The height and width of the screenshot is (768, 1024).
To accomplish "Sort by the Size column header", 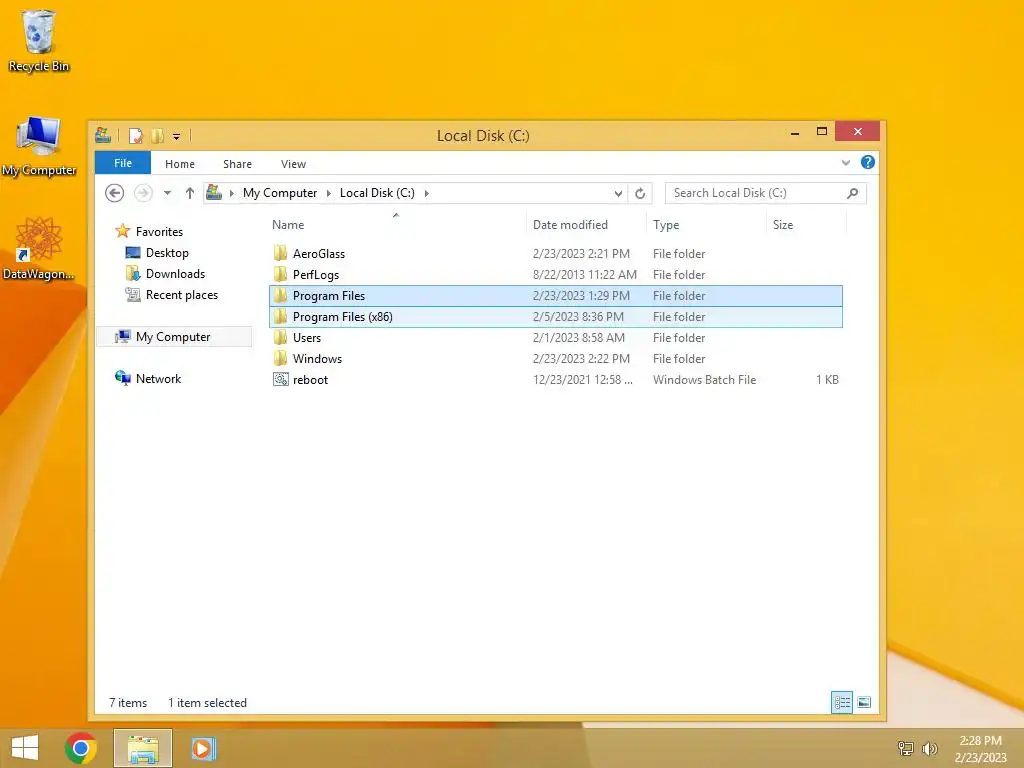I will pos(782,225).
